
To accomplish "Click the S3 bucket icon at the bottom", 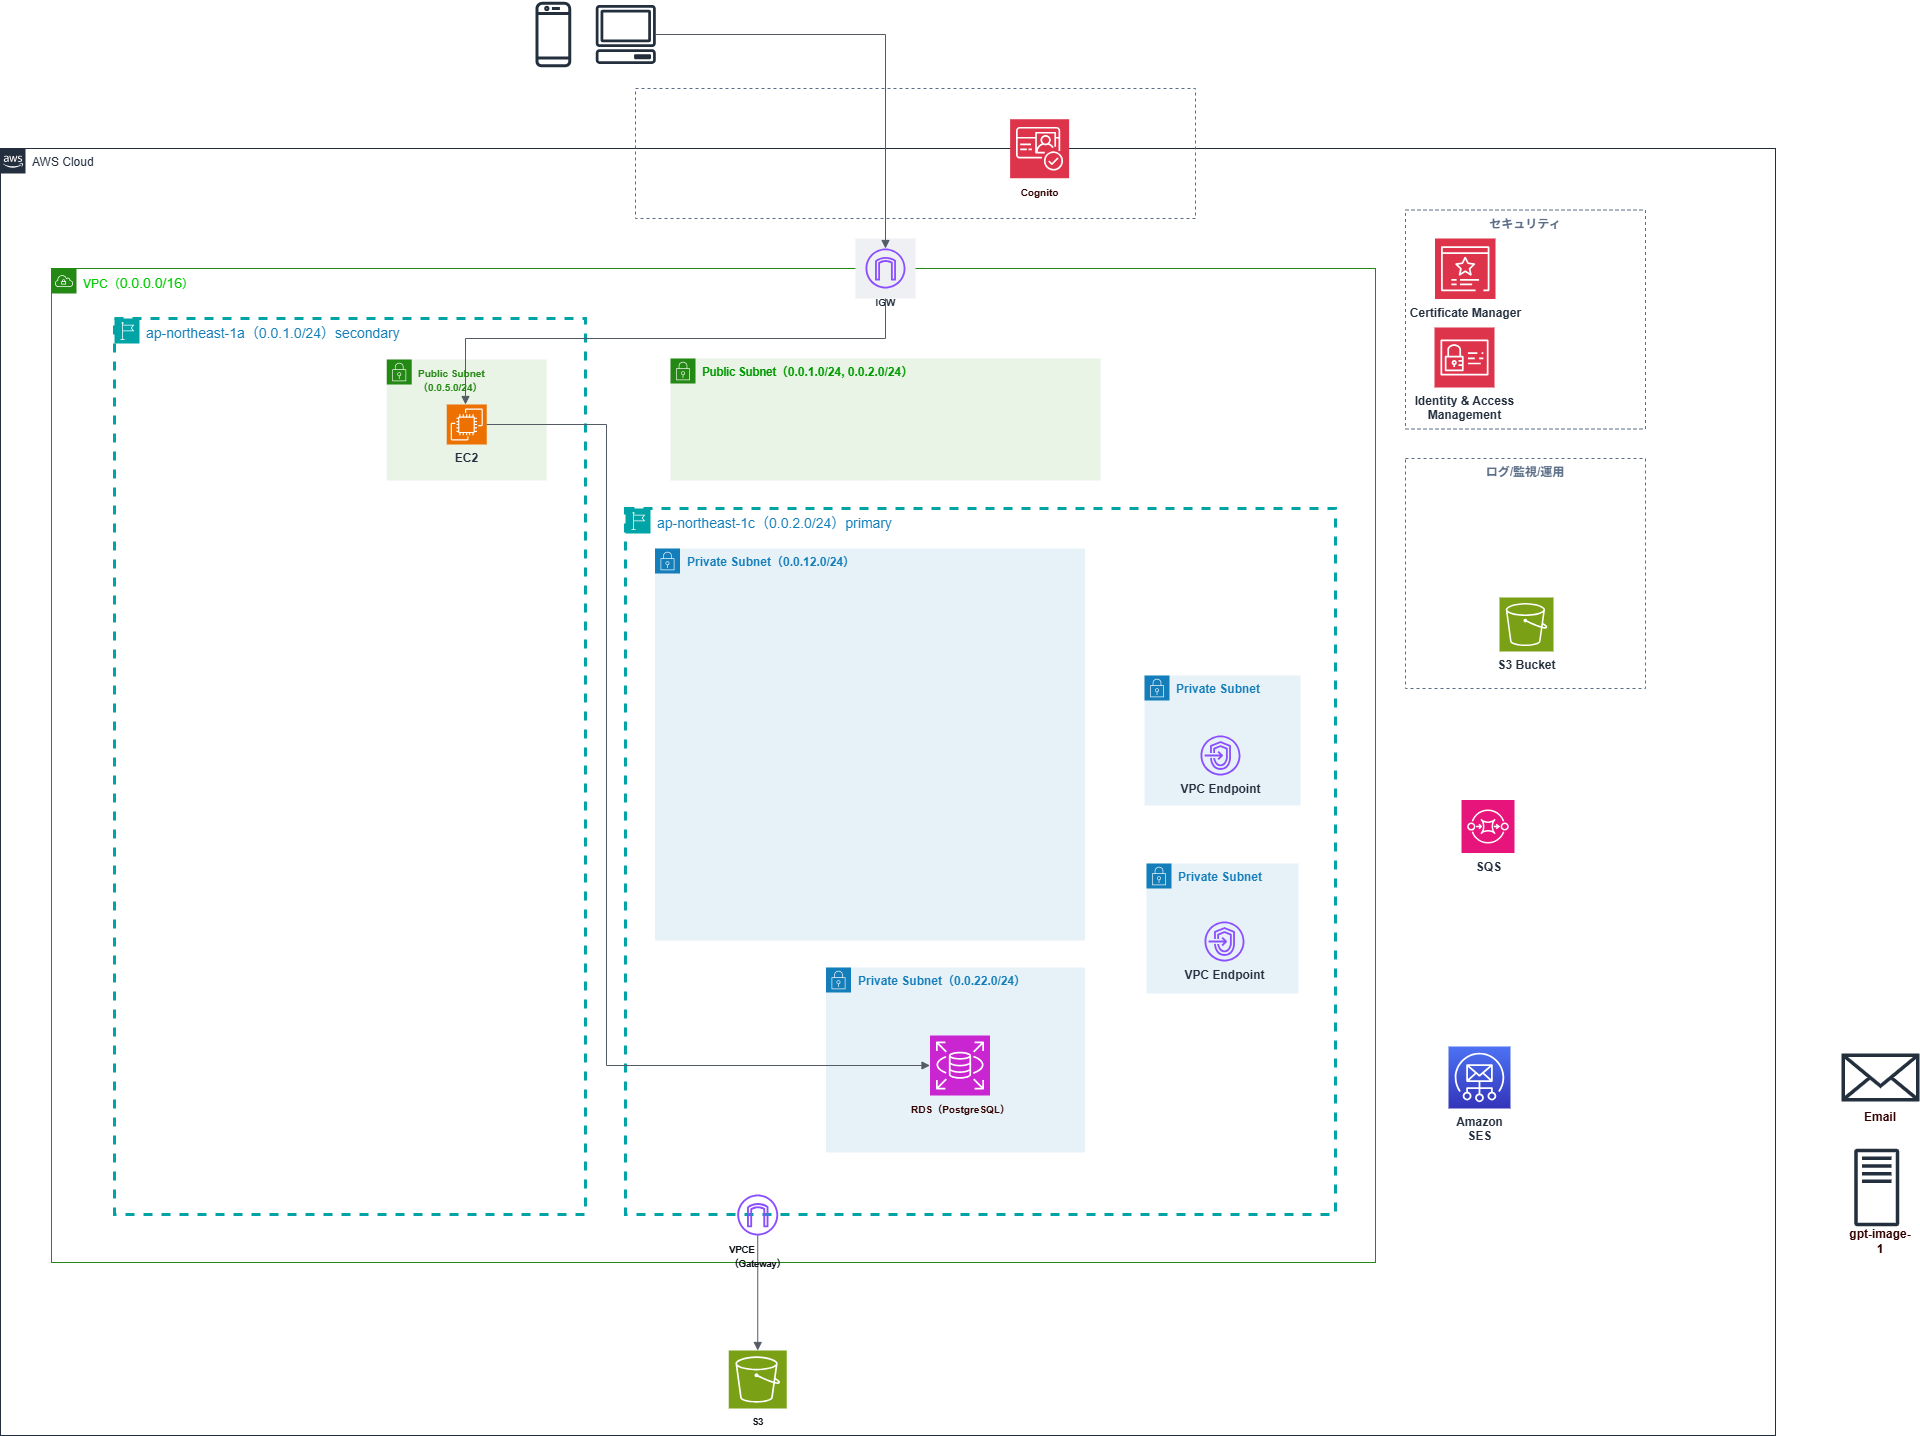I will pos(757,1379).
